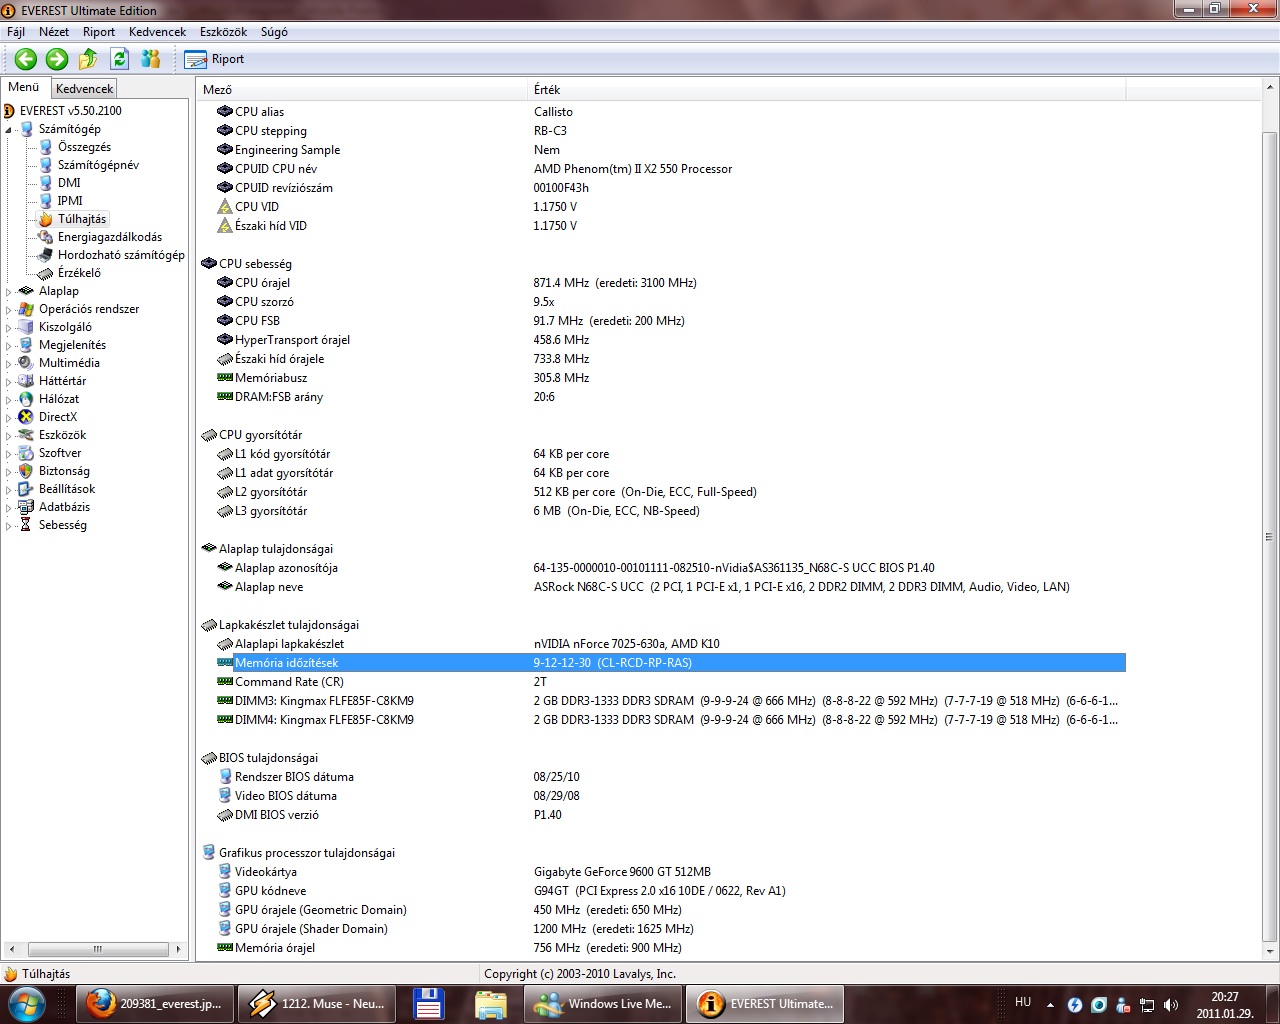
Task: Sort by the Mező column header
Action: 362,90
